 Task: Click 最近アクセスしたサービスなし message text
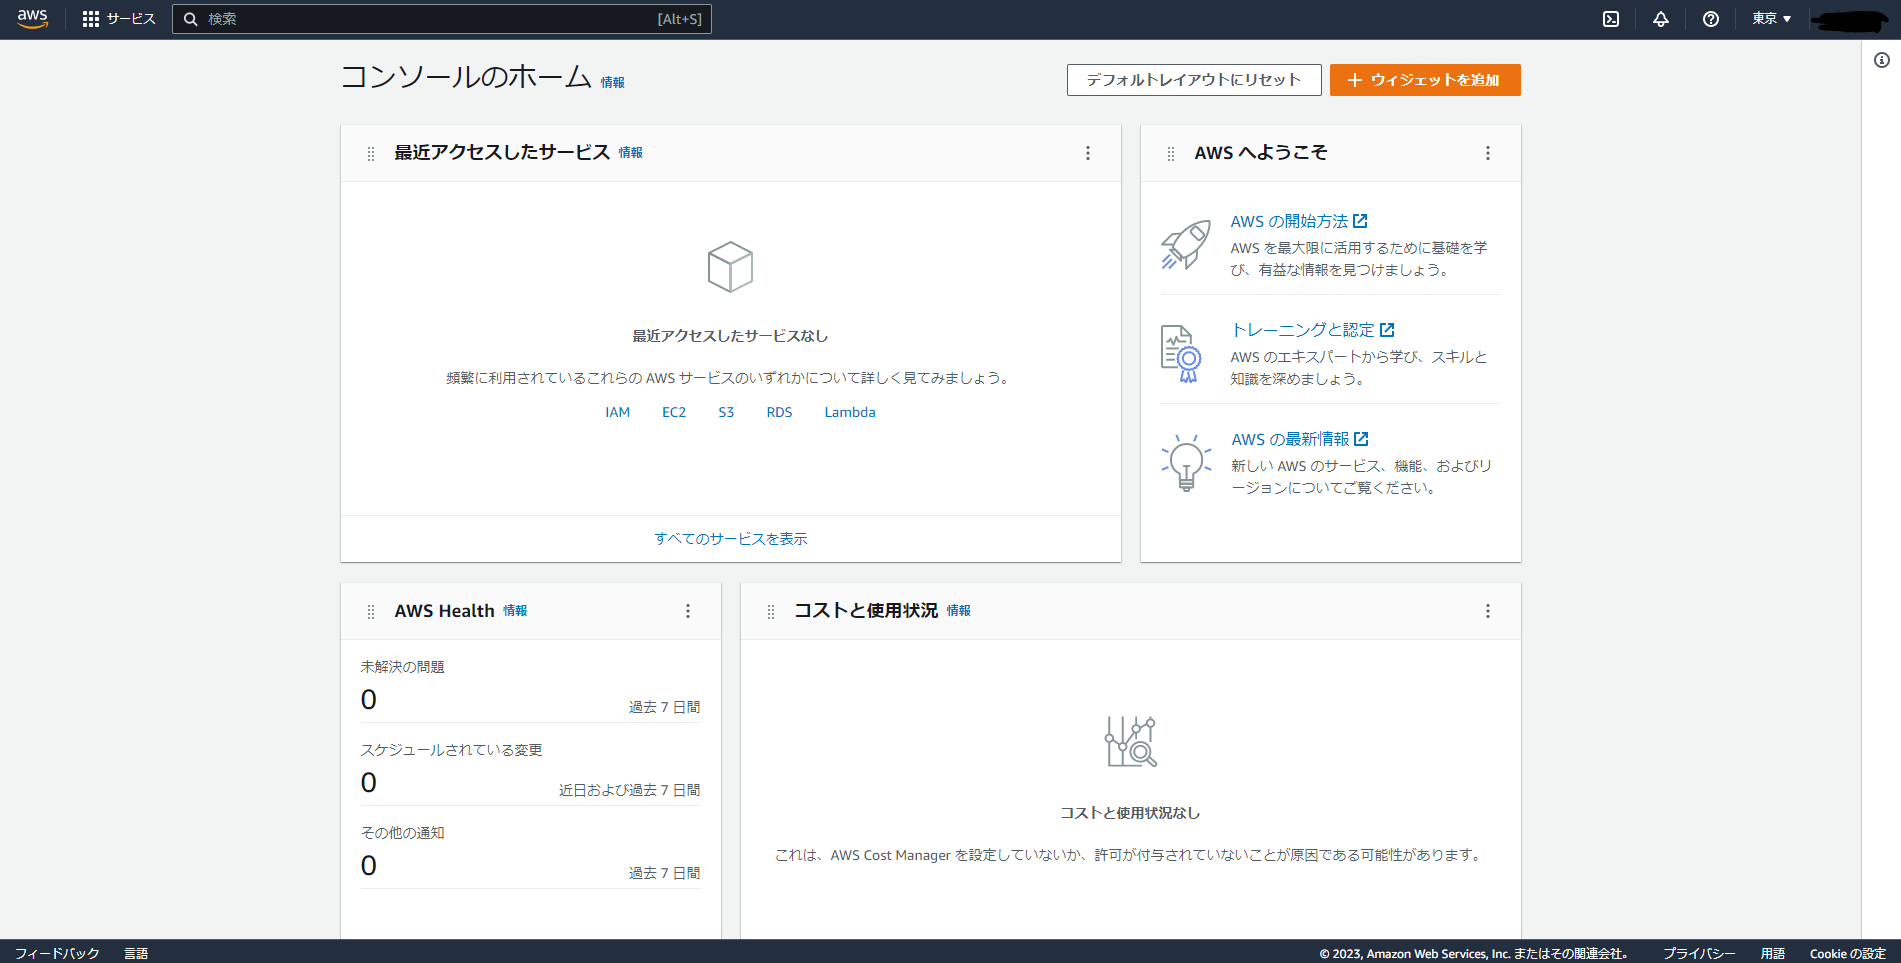(730, 336)
